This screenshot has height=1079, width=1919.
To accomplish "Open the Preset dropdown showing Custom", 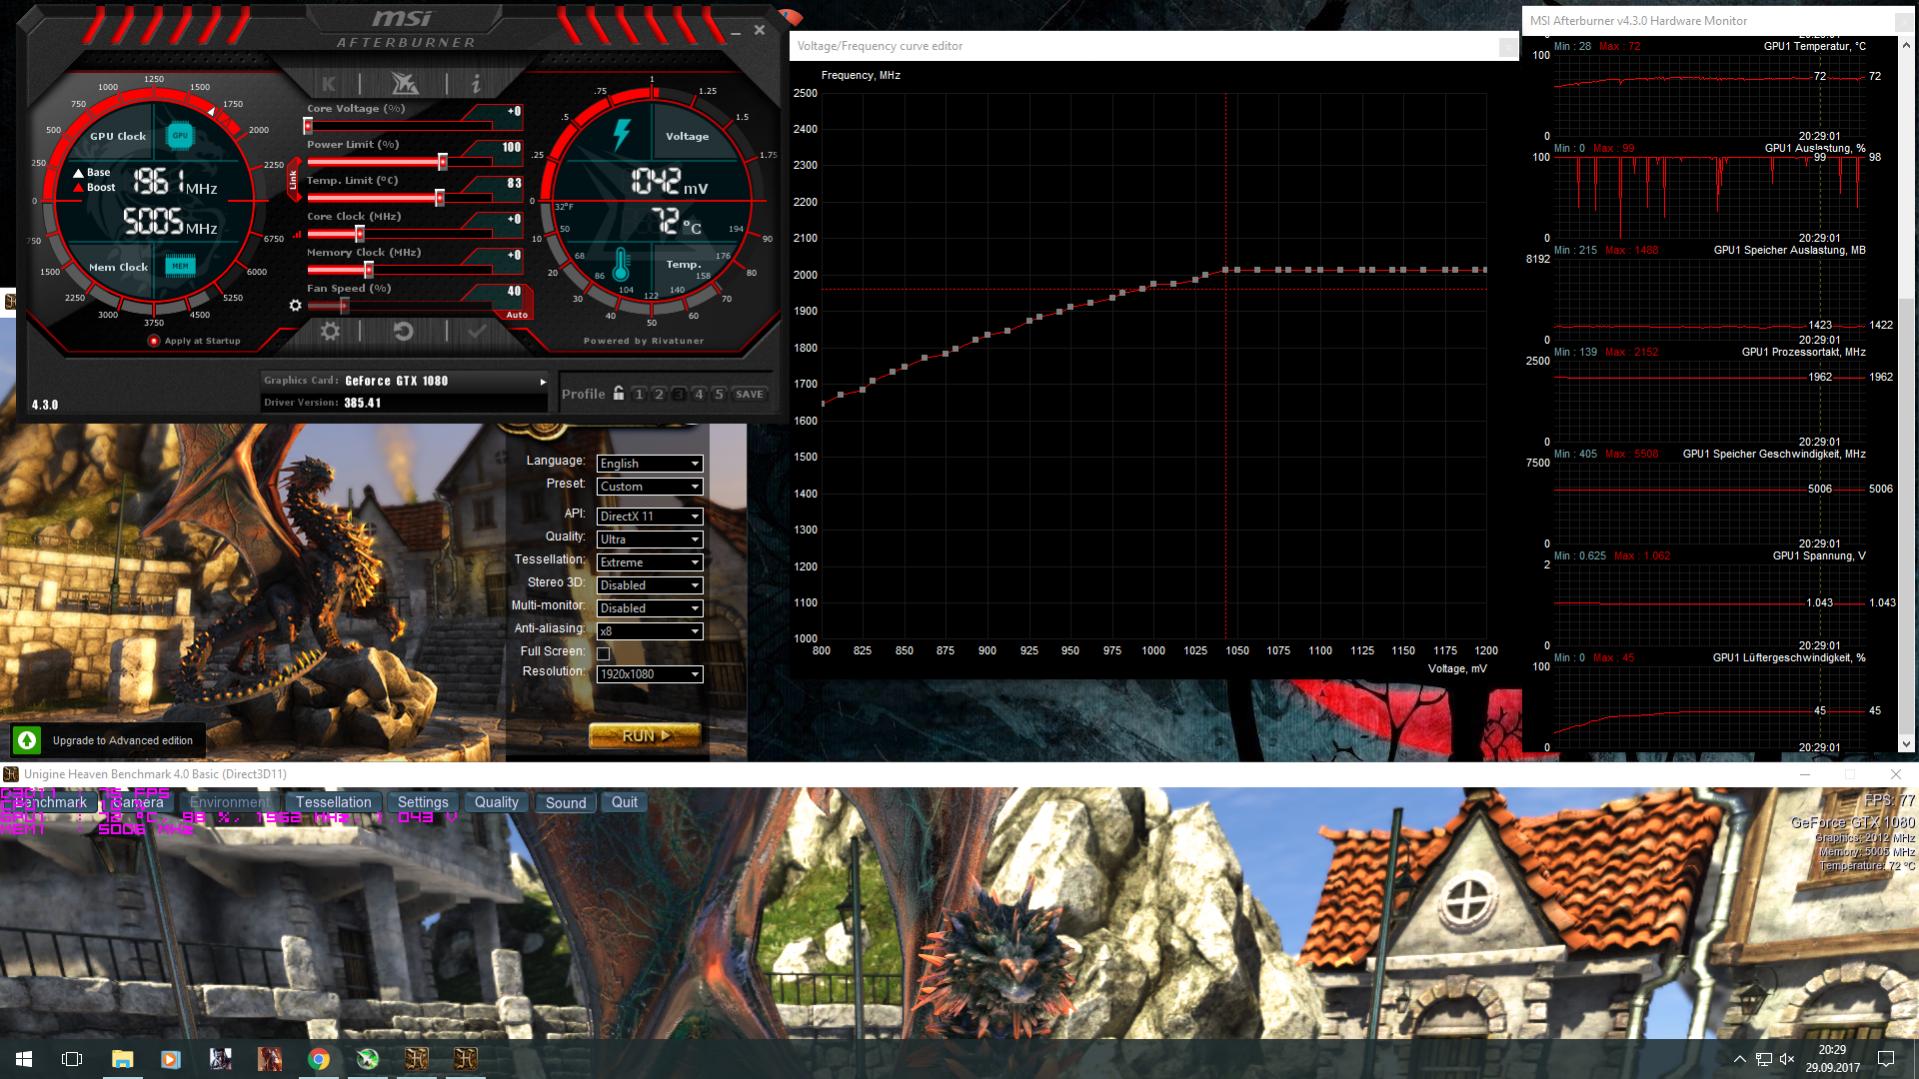I will coord(650,486).
